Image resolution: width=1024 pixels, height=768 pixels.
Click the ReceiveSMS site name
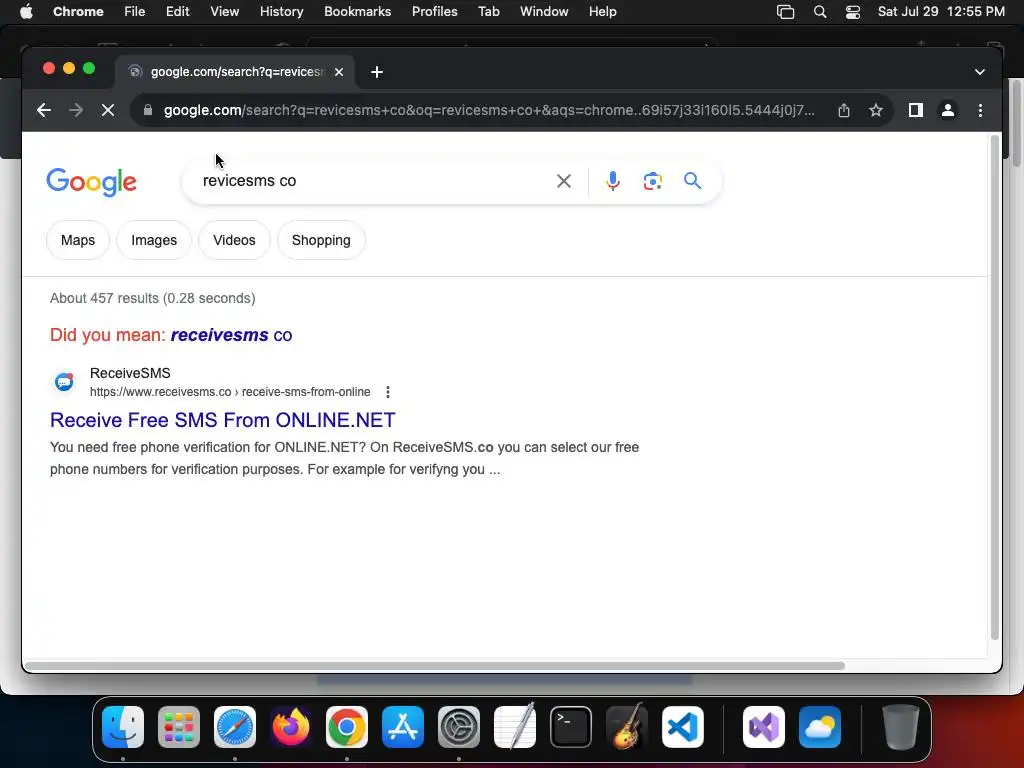(130, 373)
